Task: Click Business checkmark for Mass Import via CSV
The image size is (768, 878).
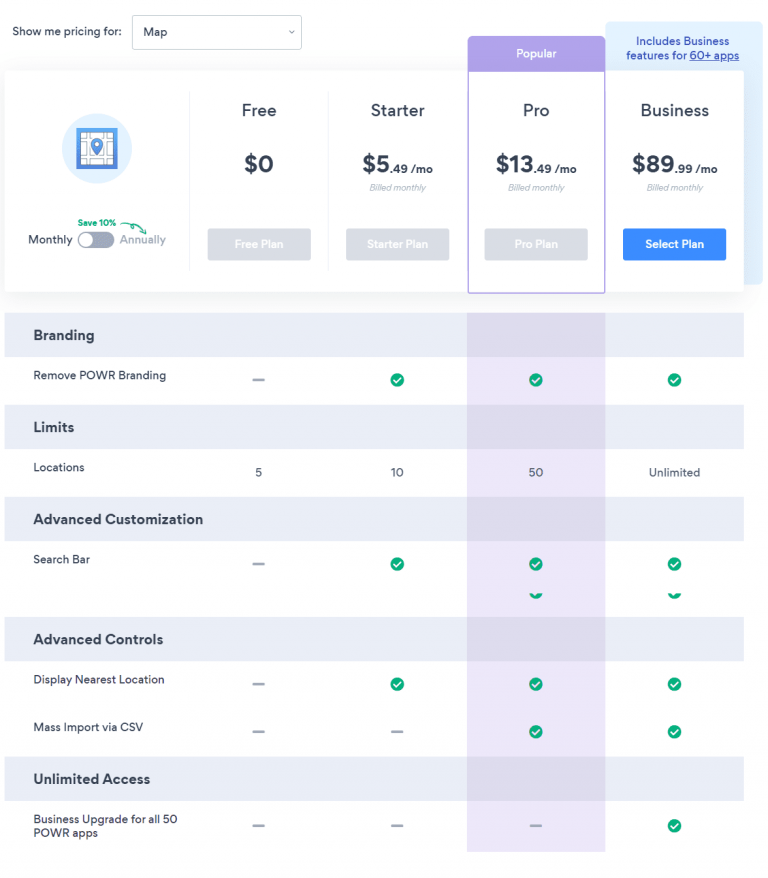Action: (x=674, y=732)
